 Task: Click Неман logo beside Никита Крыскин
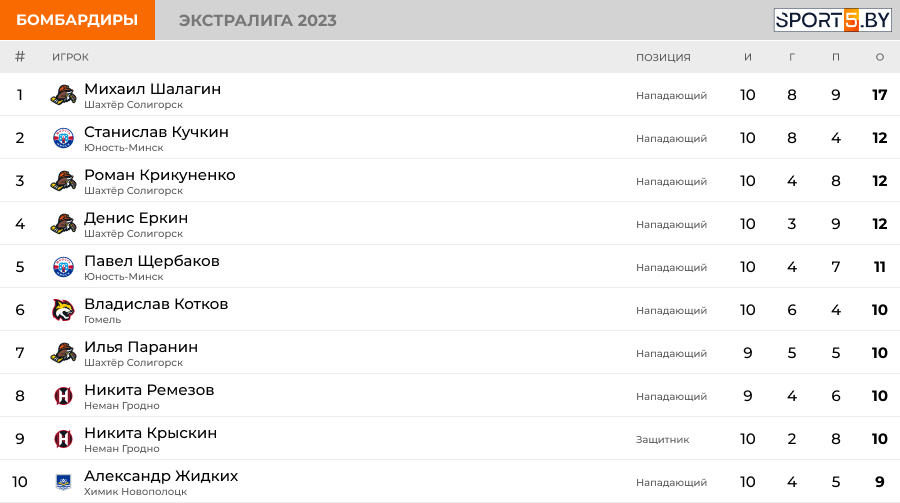point(63,439)
